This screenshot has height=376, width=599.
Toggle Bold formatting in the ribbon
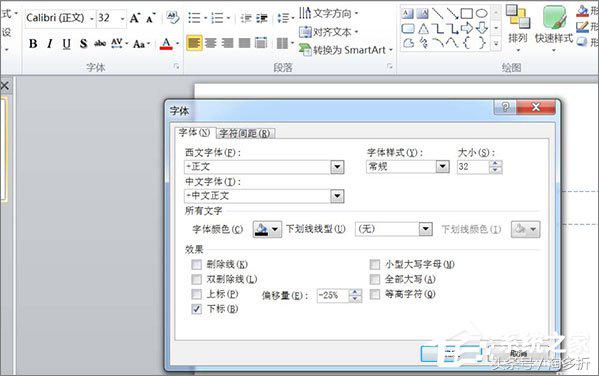(x=33, y=44)
